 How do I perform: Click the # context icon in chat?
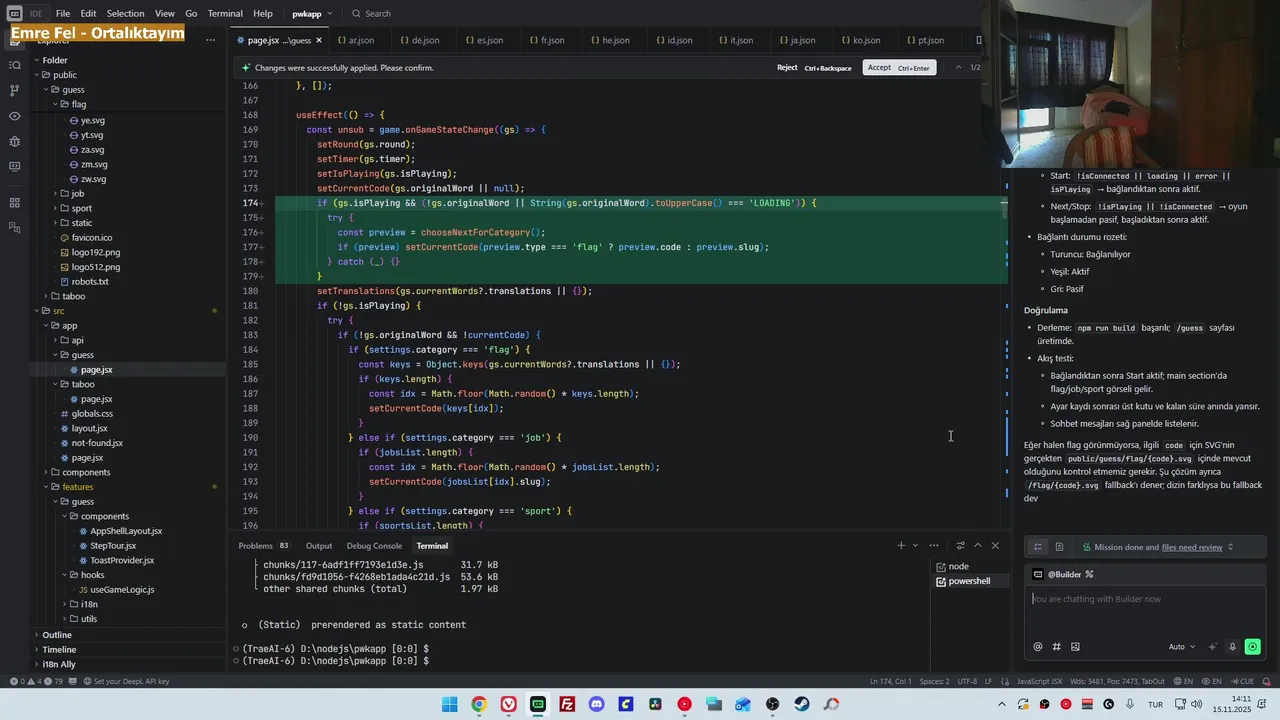coord(1056,647)
